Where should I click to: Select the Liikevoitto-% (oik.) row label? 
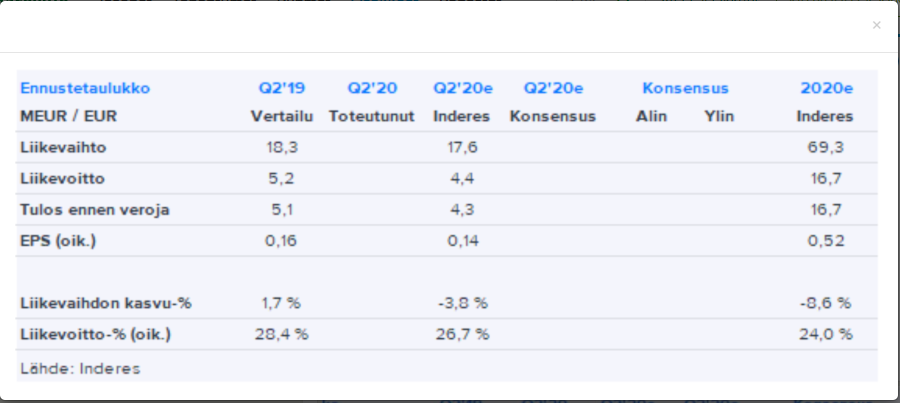click(95, 333)
